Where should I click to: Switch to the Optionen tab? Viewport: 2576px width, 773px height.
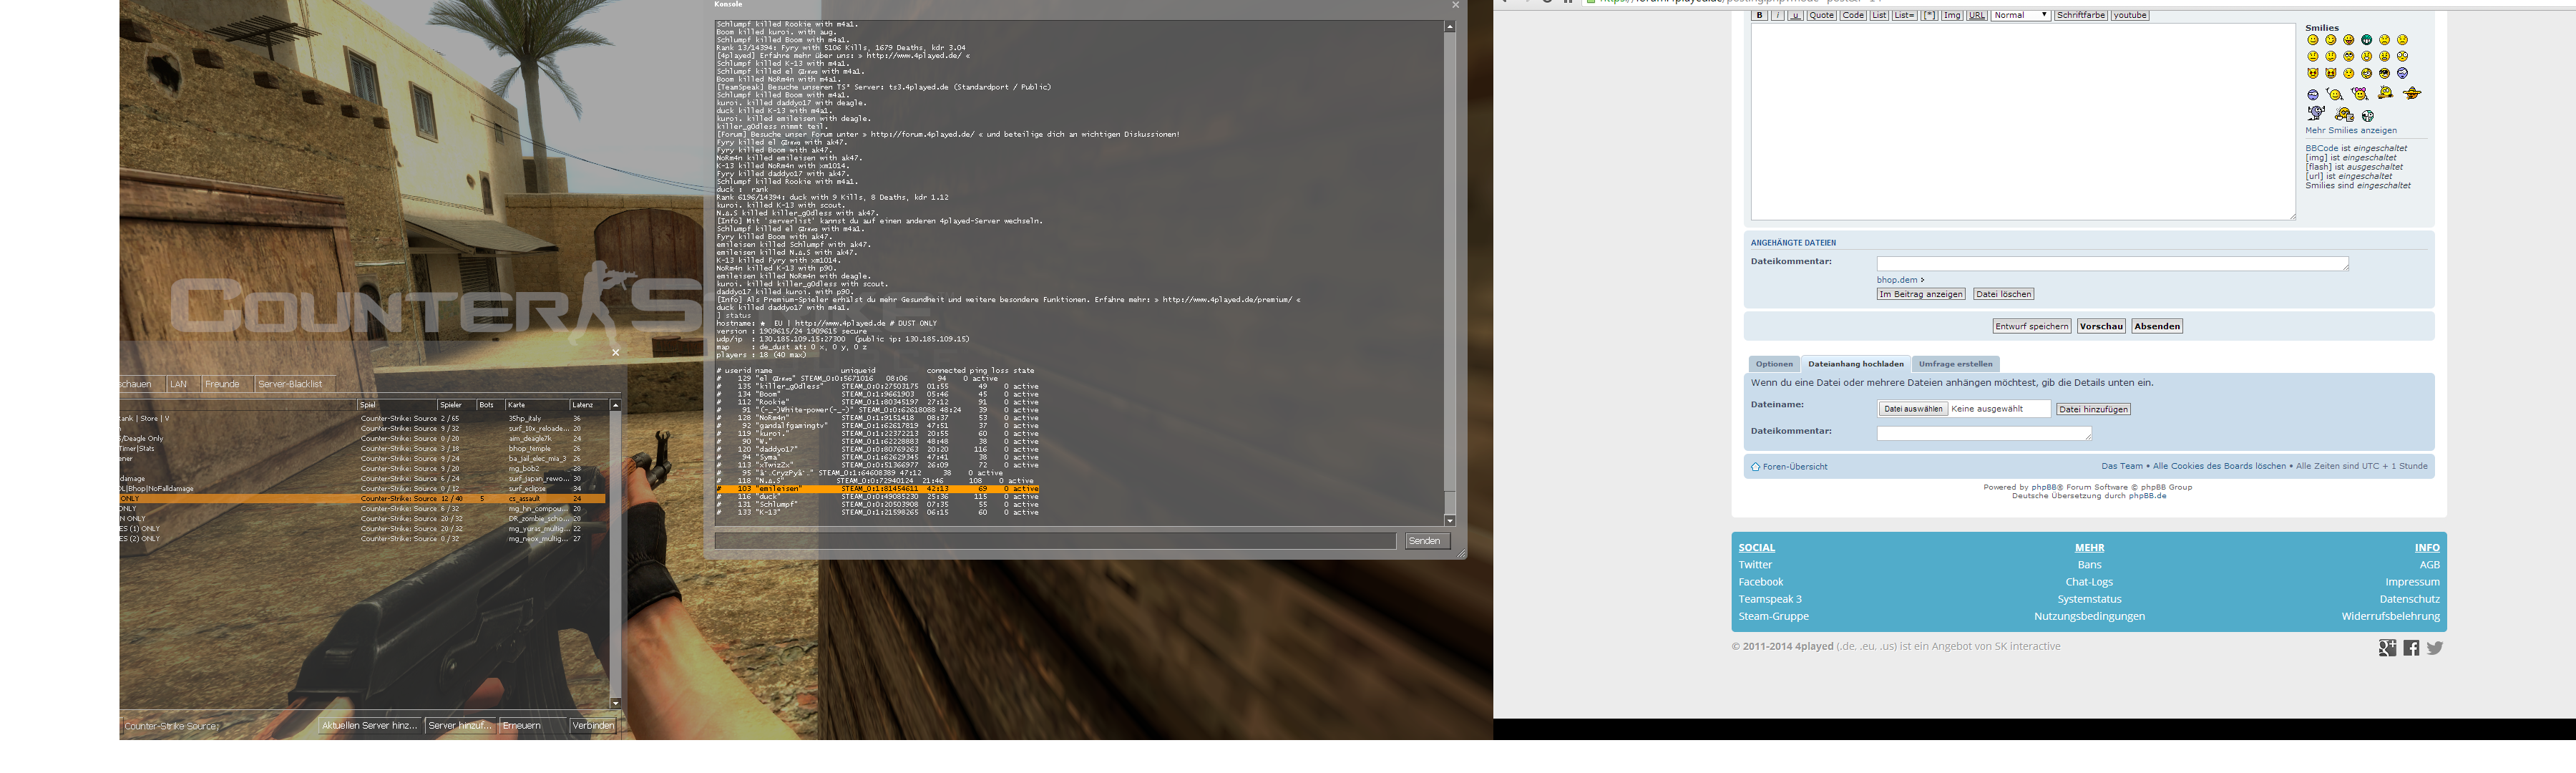click(1774, 364)
